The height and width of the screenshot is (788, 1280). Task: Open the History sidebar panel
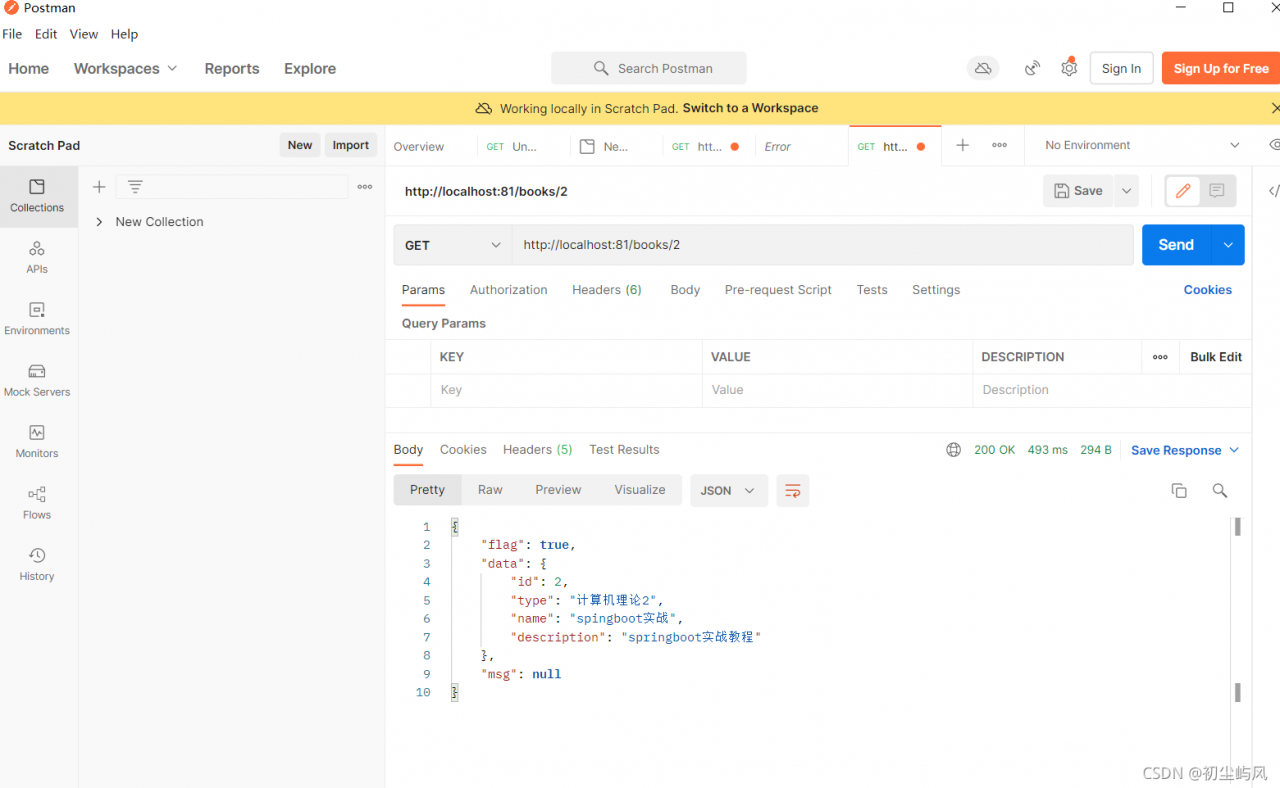[x=37, y=564]
